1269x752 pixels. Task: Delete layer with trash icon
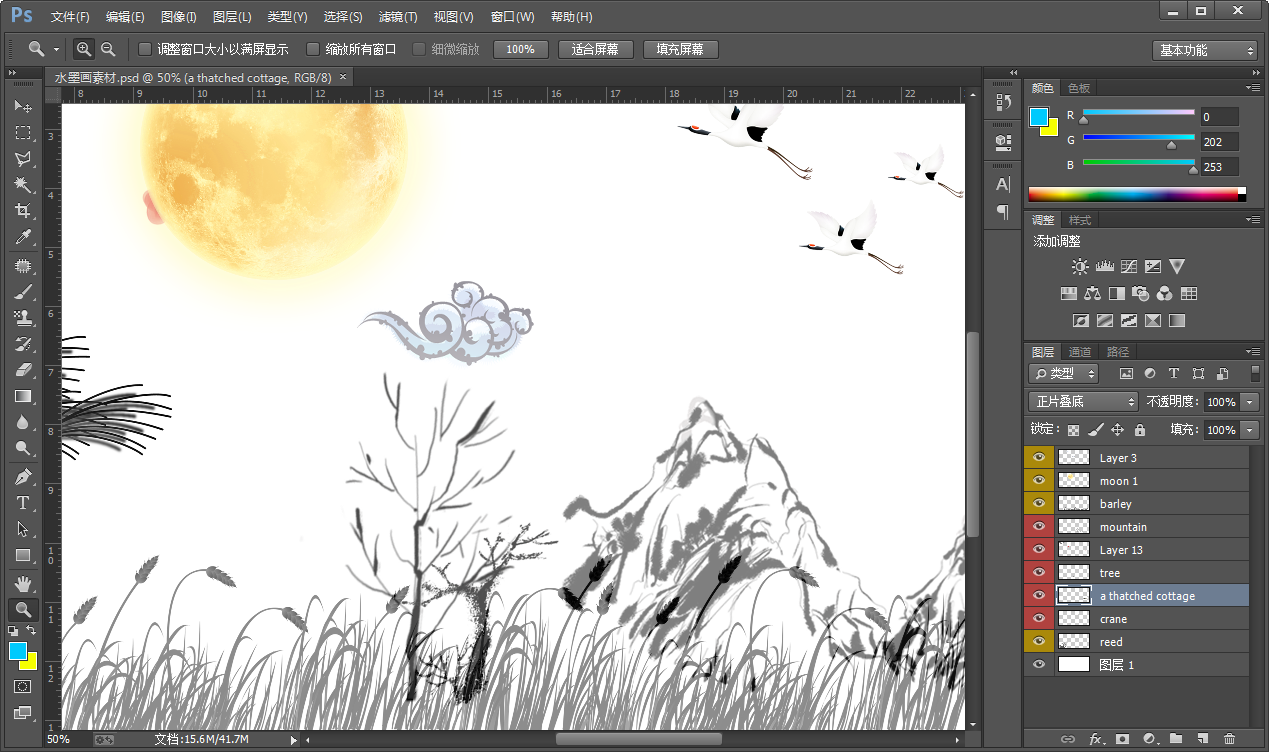pos(1230,739)
